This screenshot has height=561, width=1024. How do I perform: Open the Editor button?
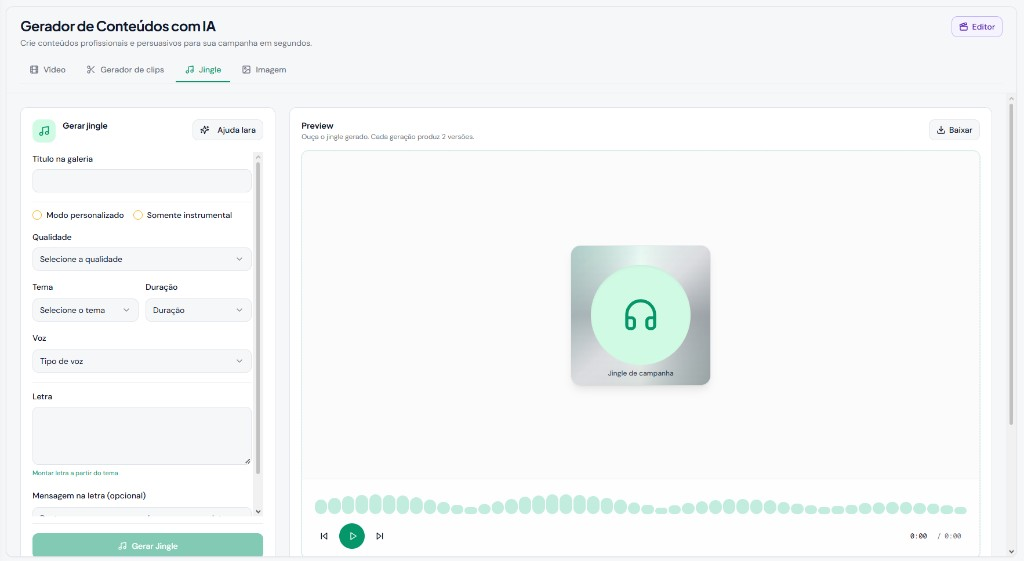976,27
